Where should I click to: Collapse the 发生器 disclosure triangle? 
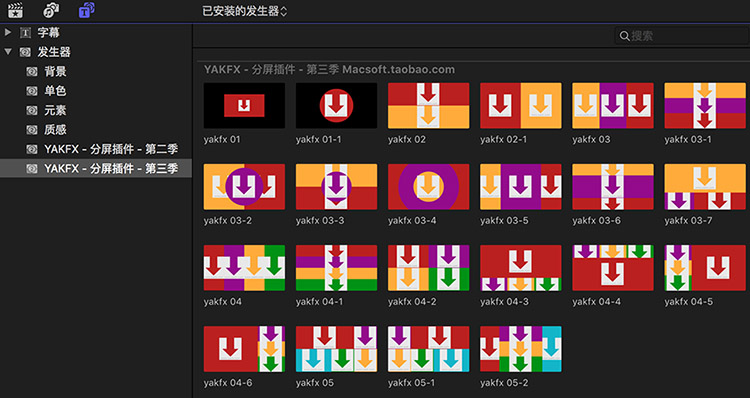pyautogui.click(x=8, y=52)
